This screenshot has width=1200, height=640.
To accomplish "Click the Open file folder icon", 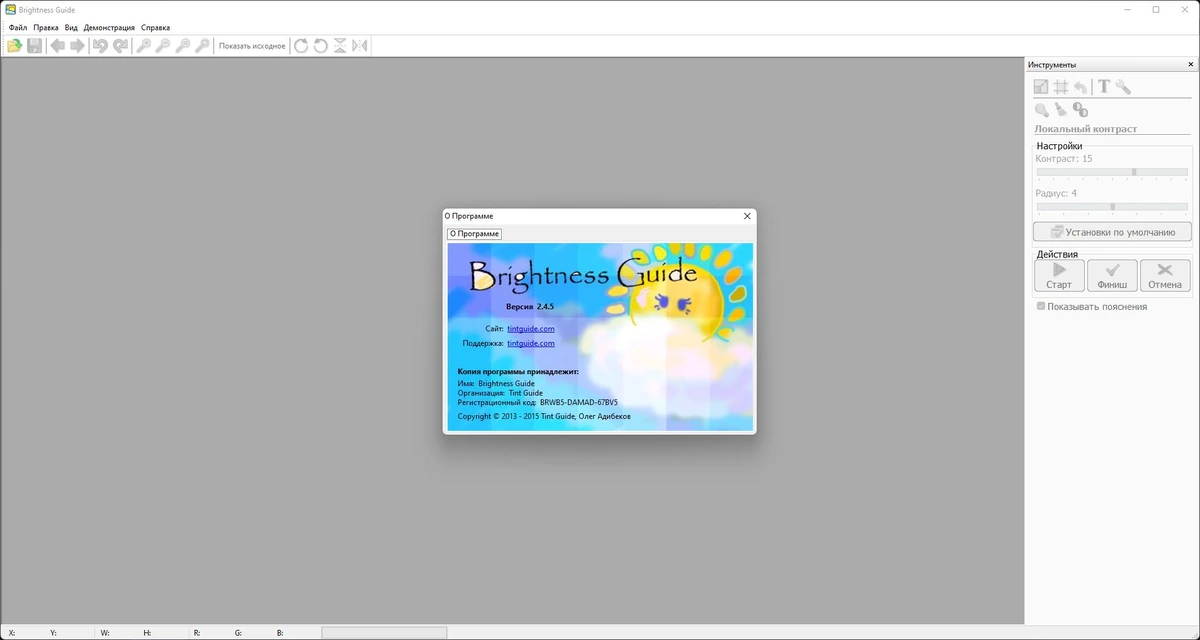I will click(x=15, y=46).
